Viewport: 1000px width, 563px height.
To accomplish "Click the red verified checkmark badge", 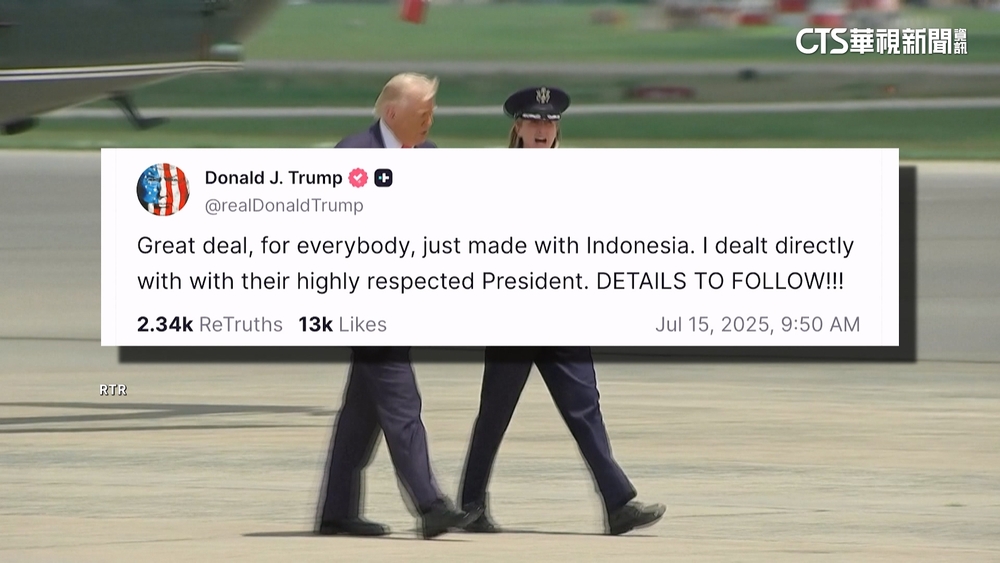I will pyautogui.click(x=358, y=178).
